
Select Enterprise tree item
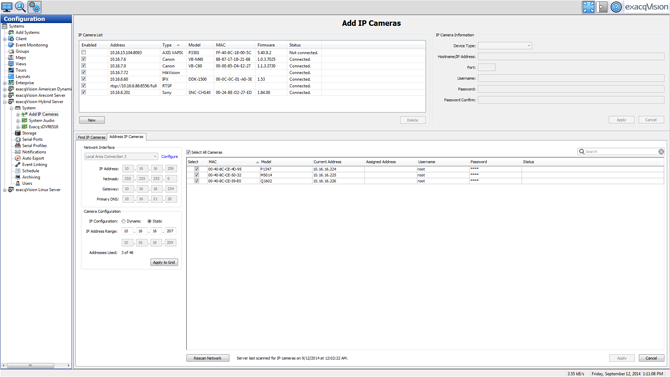tap(25, 83)
